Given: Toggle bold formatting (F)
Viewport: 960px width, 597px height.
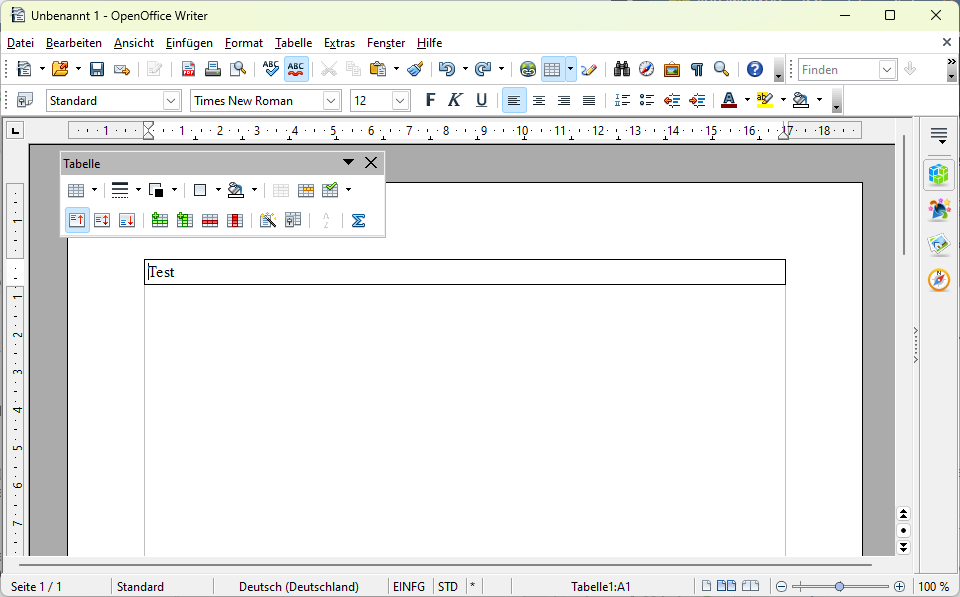Looking at the screenshot, I should [430, 100].
